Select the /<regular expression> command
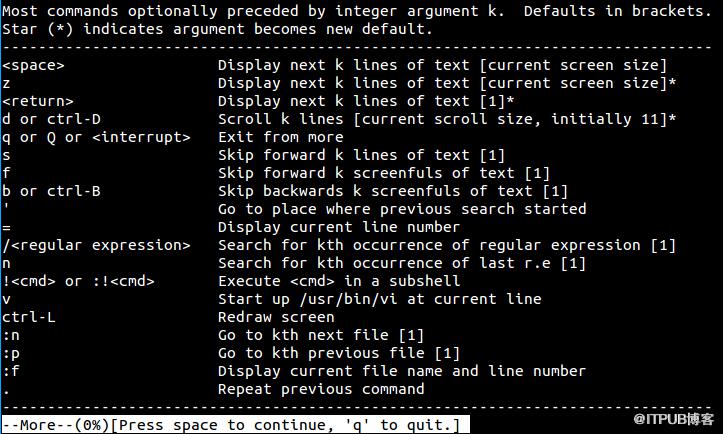Viewport: 724px width, 434px height. tap(96, 245)
